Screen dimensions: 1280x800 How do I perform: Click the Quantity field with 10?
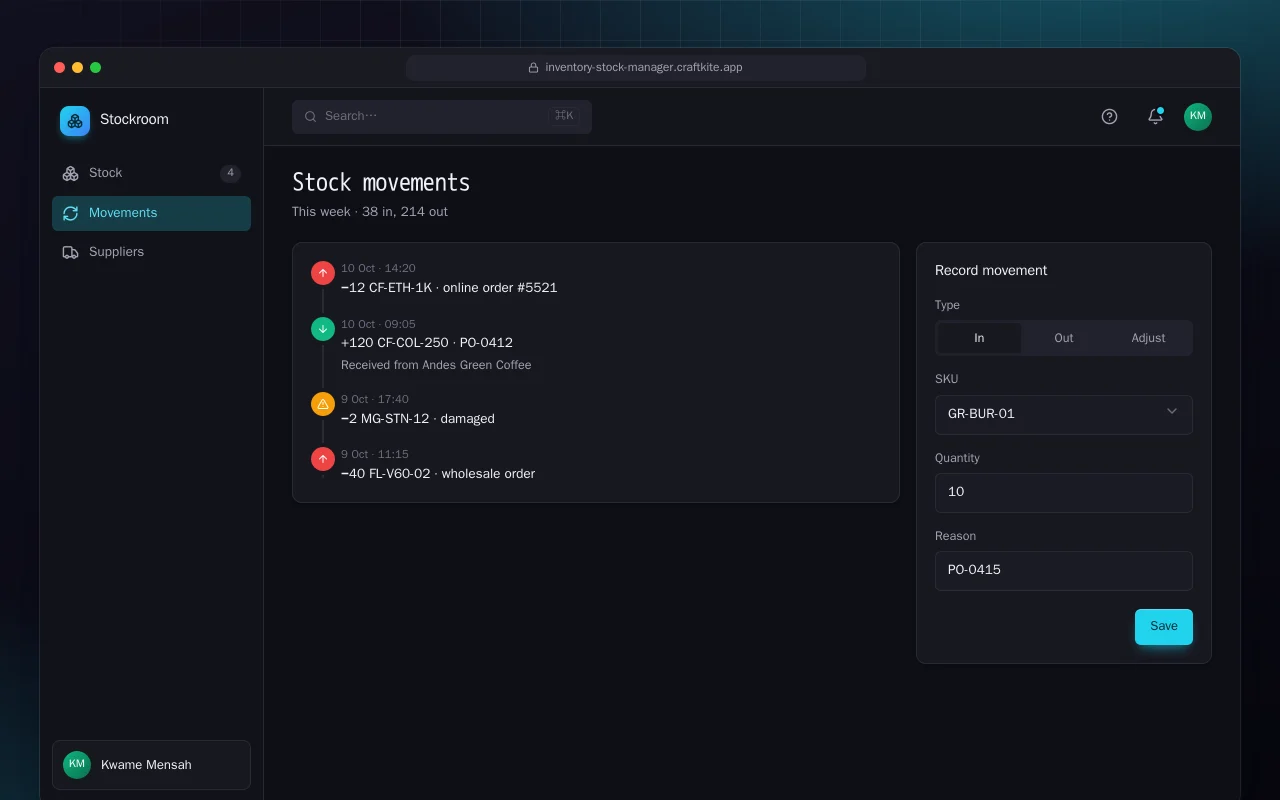1064,492
